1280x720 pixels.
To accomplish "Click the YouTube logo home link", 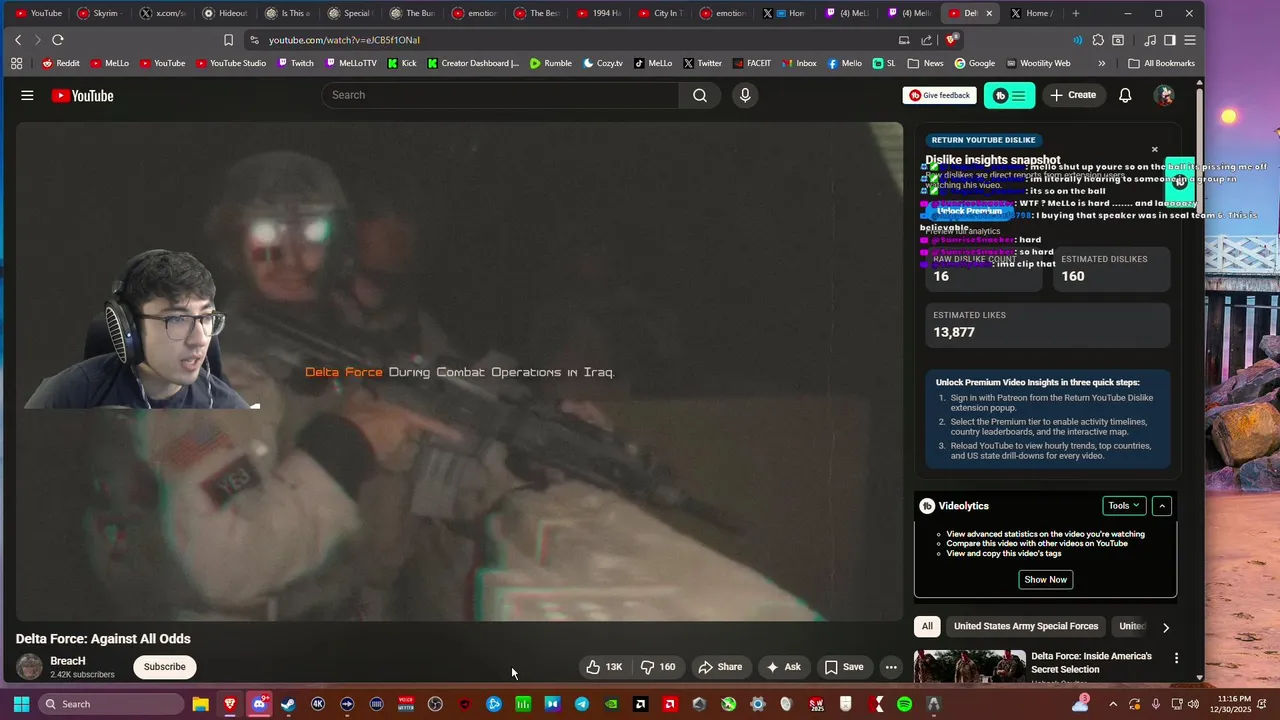I will pos(82,96).
